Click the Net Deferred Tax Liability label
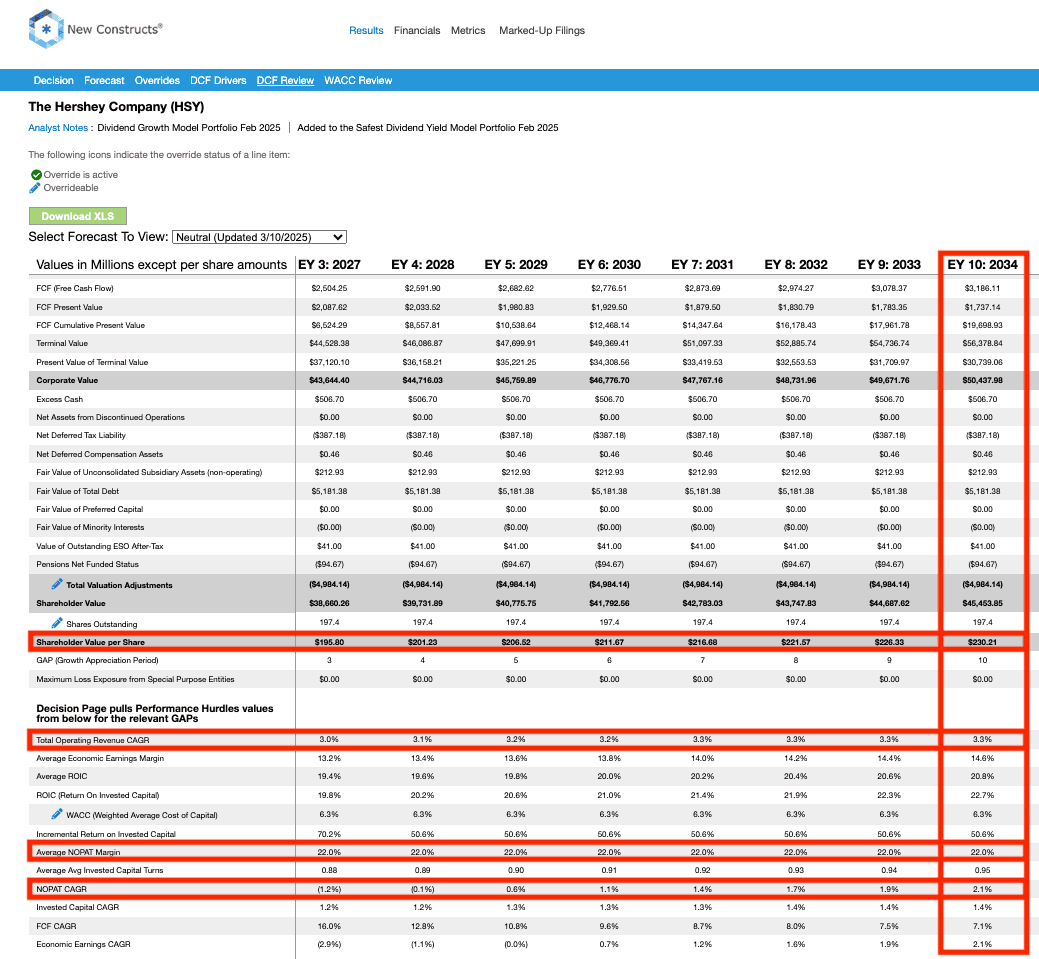The height and width of the screenshot is (959, 1039). (81, 435)
